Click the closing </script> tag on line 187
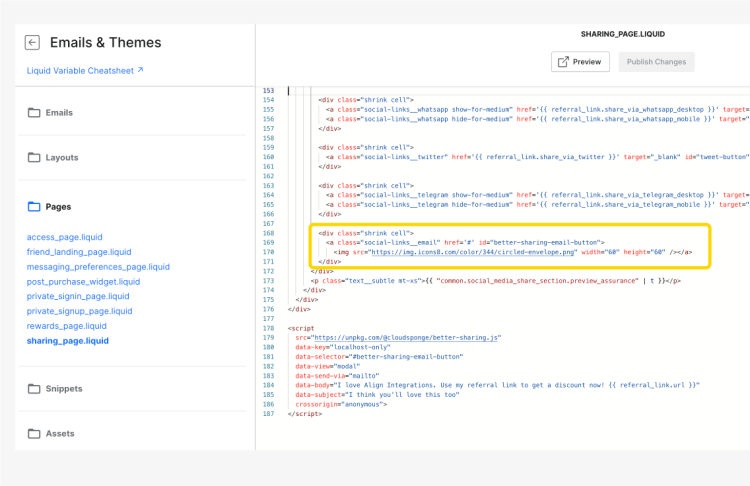Viewport: 750px width, 486px height. coord(305,414)
